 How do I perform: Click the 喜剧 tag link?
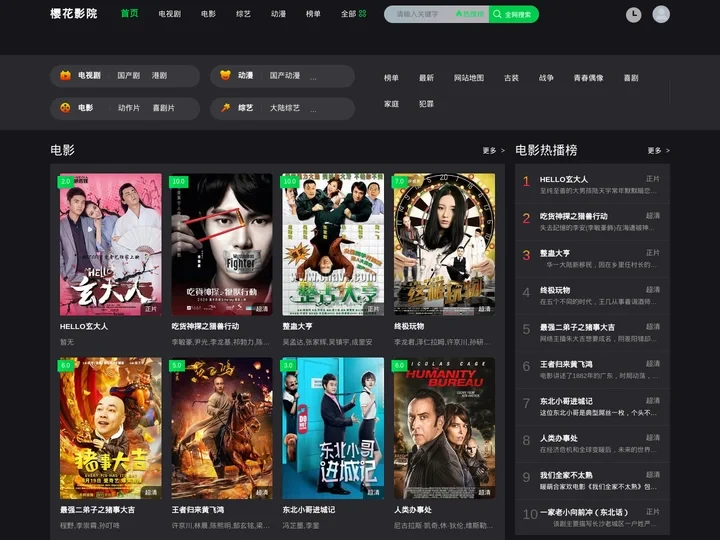pyautogui.click(x=631, y=78)
